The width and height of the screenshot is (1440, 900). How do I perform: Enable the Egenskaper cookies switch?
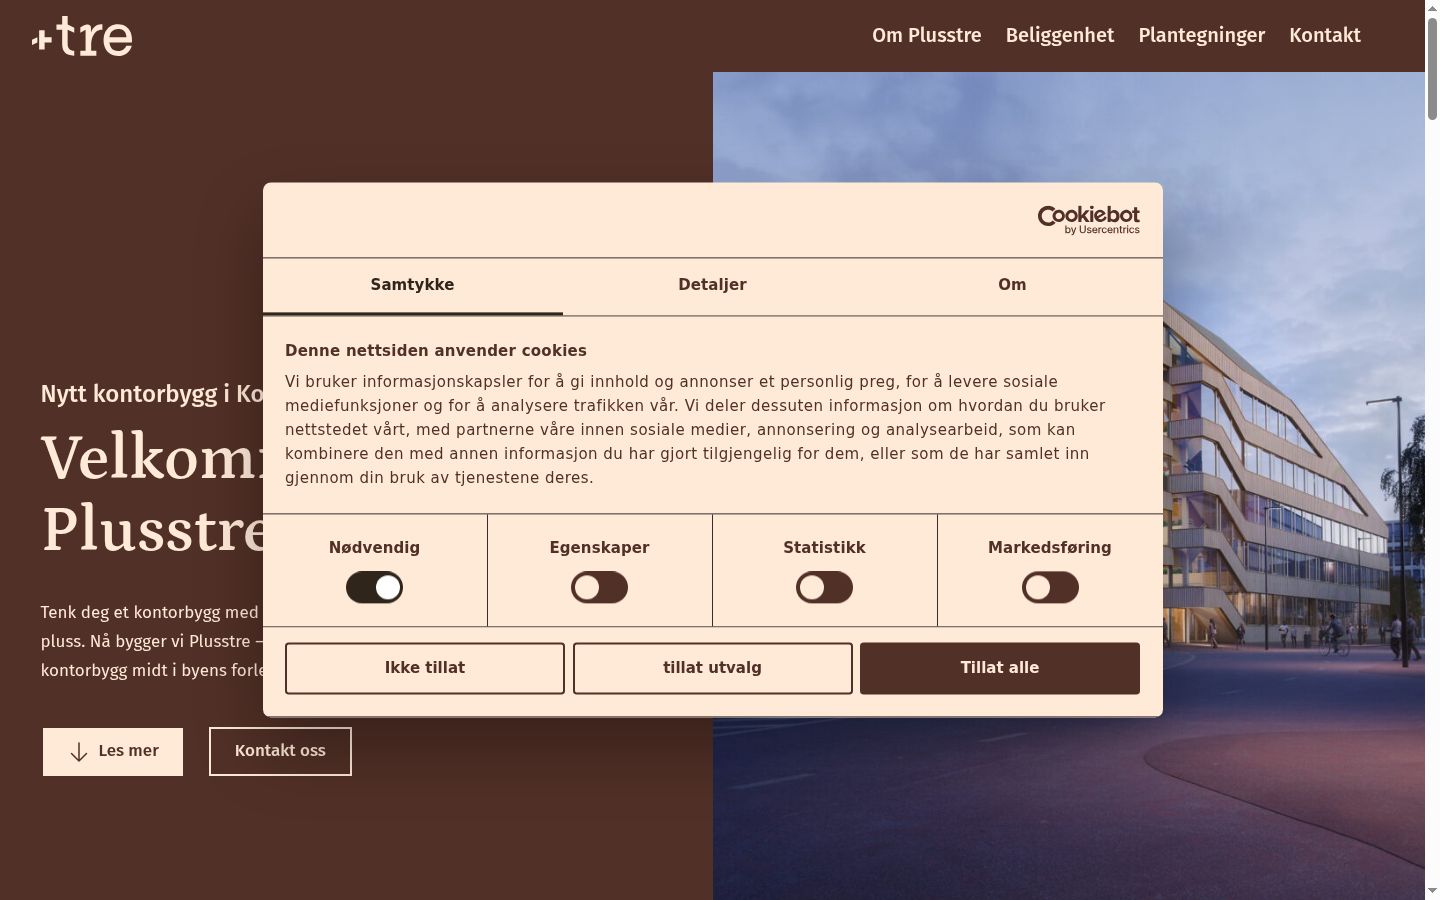click(599, 587)
